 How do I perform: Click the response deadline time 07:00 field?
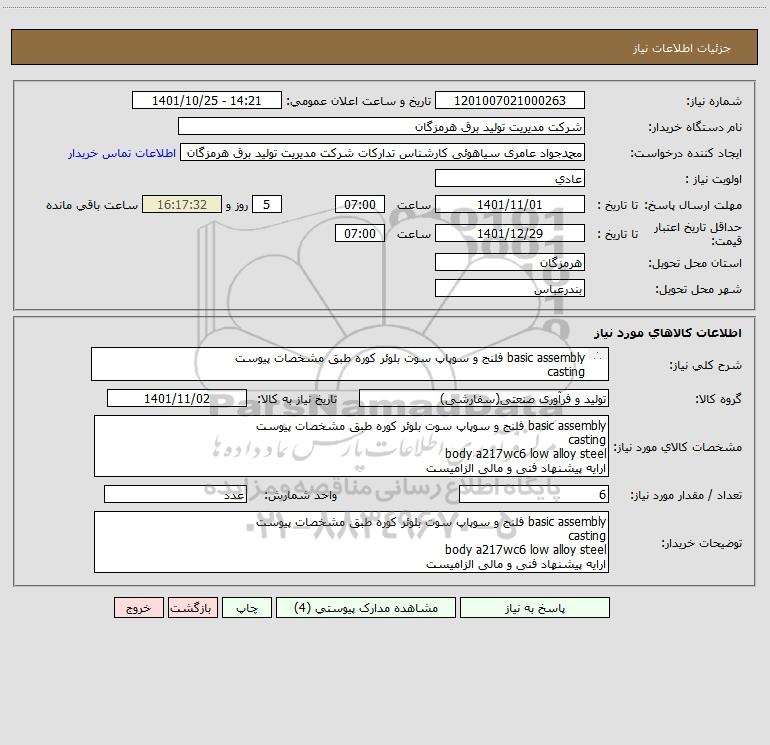point(359,204)
